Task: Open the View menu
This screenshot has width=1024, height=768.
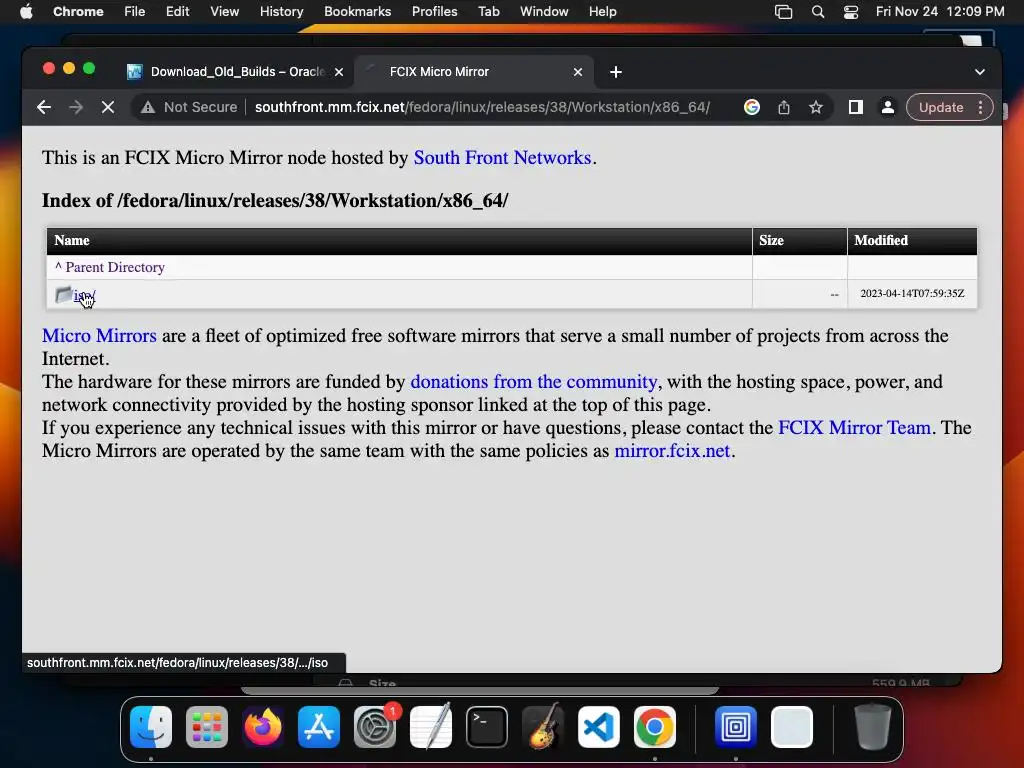Action: pos(224,11)
